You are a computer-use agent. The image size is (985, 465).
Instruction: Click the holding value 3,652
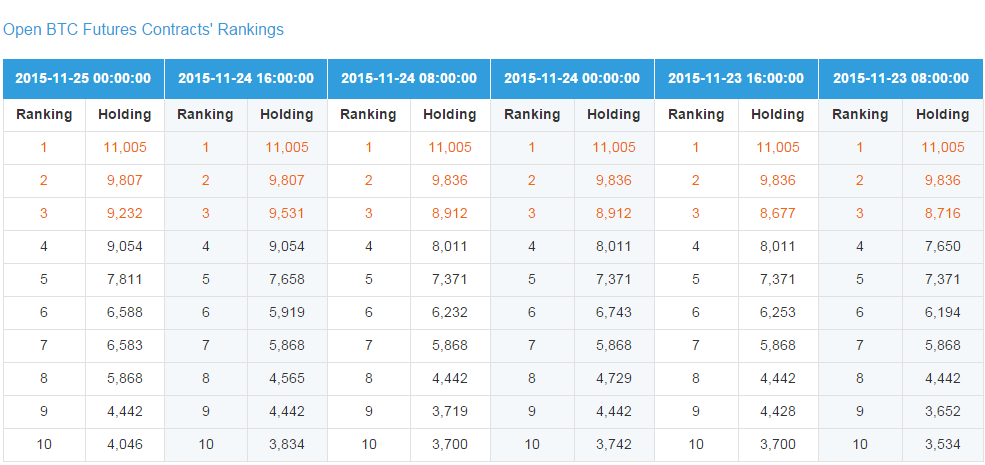(942, 412)
